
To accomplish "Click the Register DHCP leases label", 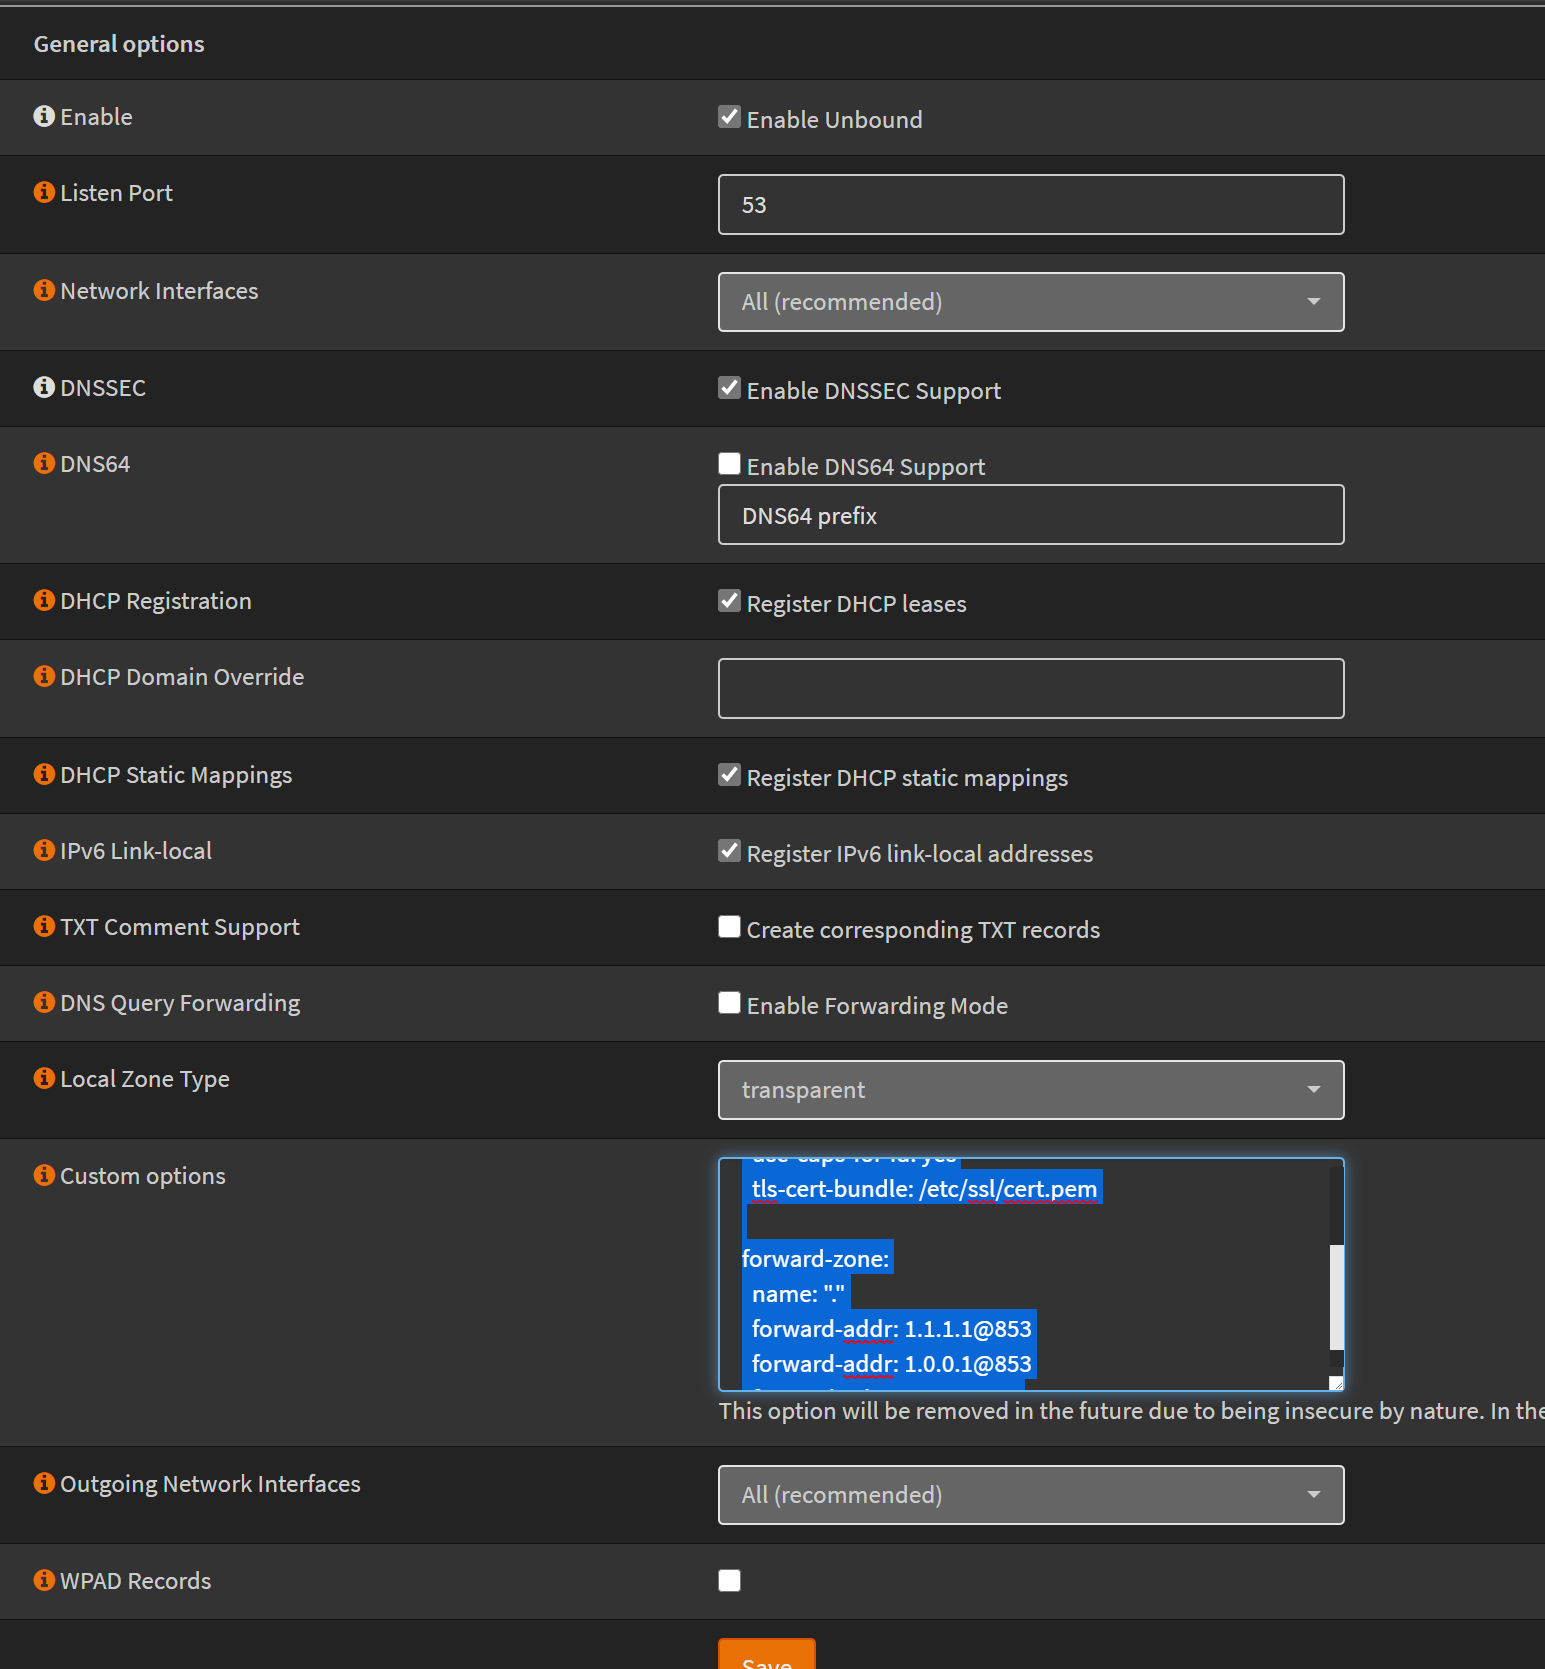I will point(856,604).
